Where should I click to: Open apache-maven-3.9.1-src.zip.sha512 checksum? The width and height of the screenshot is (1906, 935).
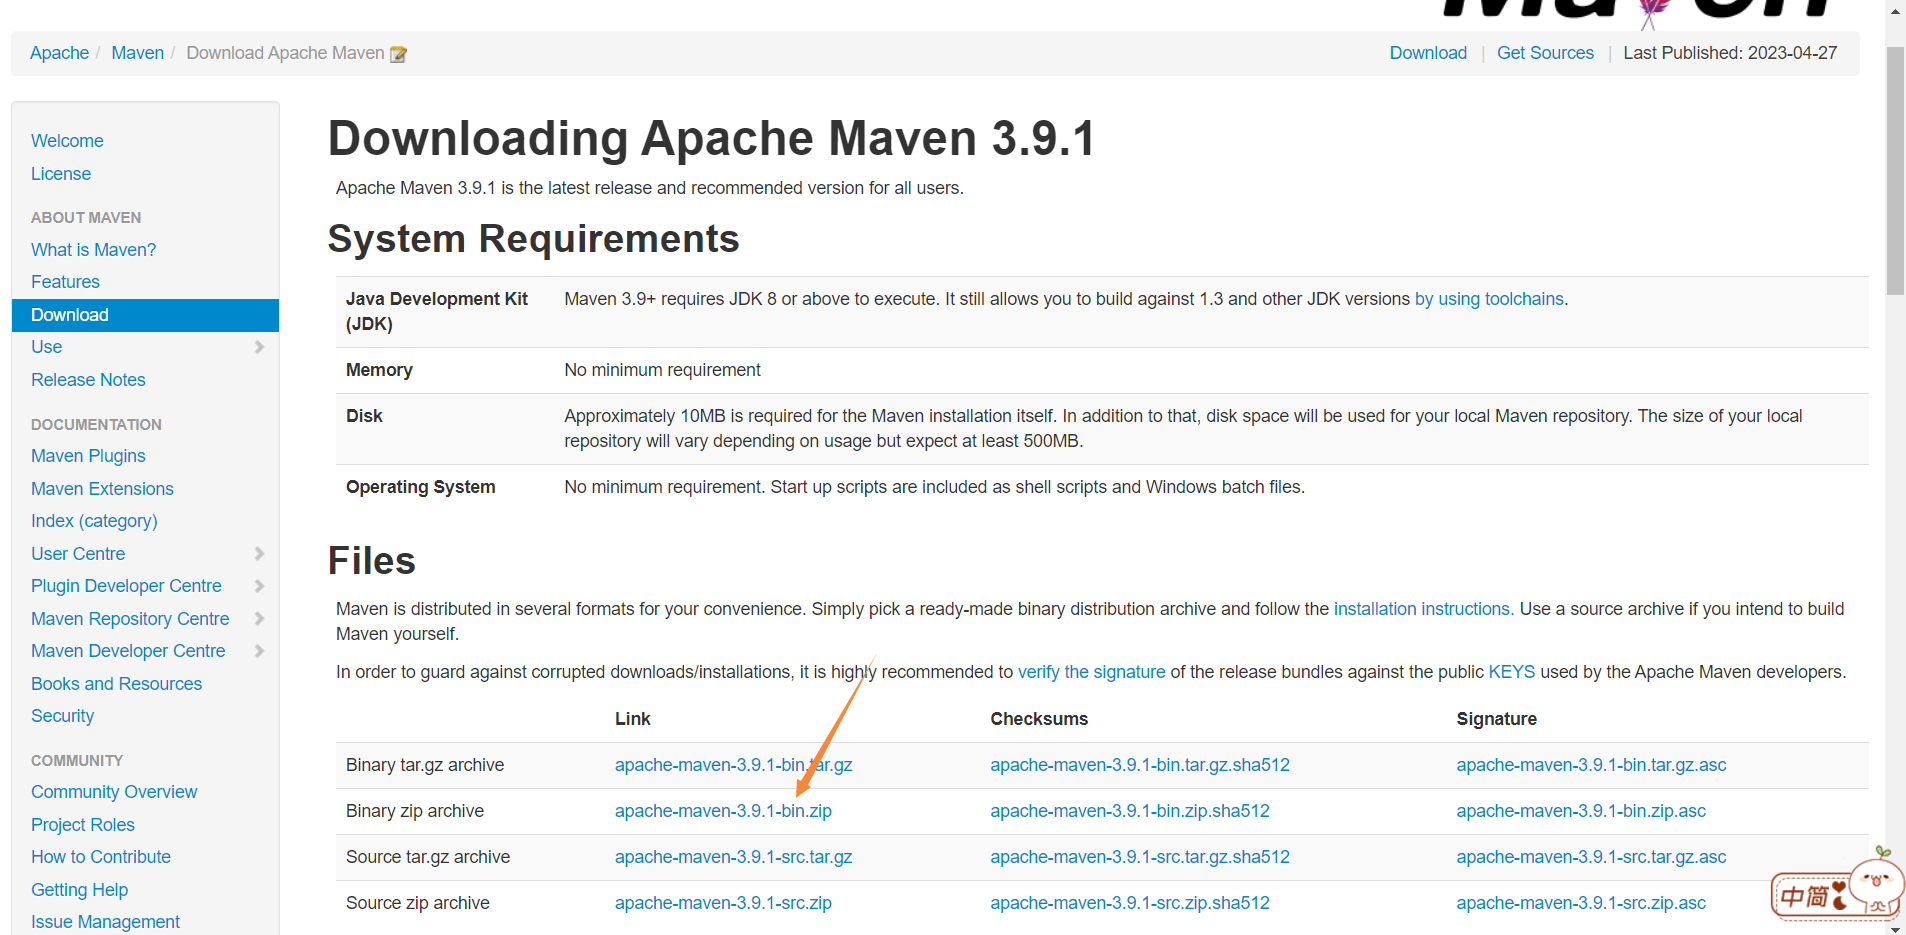click(1130, 903)
